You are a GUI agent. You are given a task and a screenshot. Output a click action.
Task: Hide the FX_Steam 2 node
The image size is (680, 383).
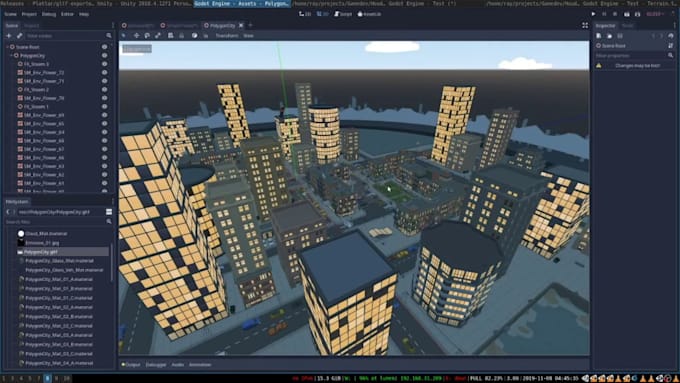pos(104,89)
